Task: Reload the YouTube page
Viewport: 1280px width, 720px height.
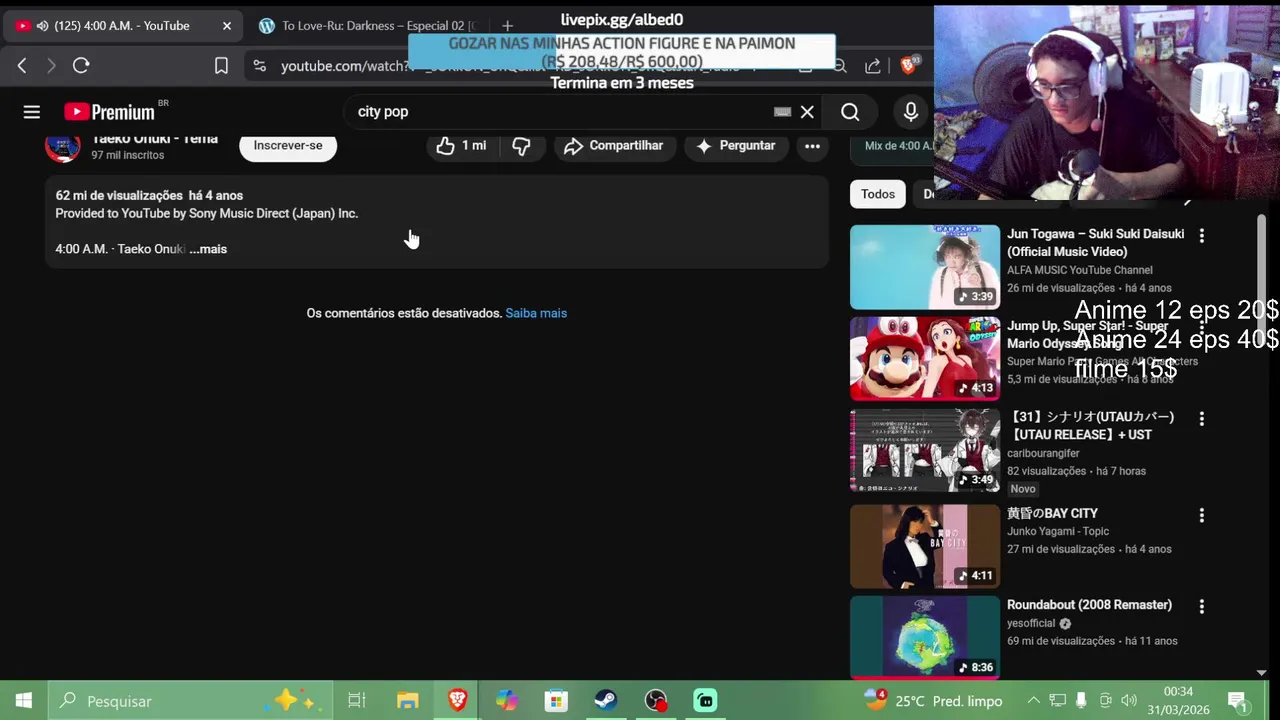Action: pyautogui.click(x=81, y=66)
